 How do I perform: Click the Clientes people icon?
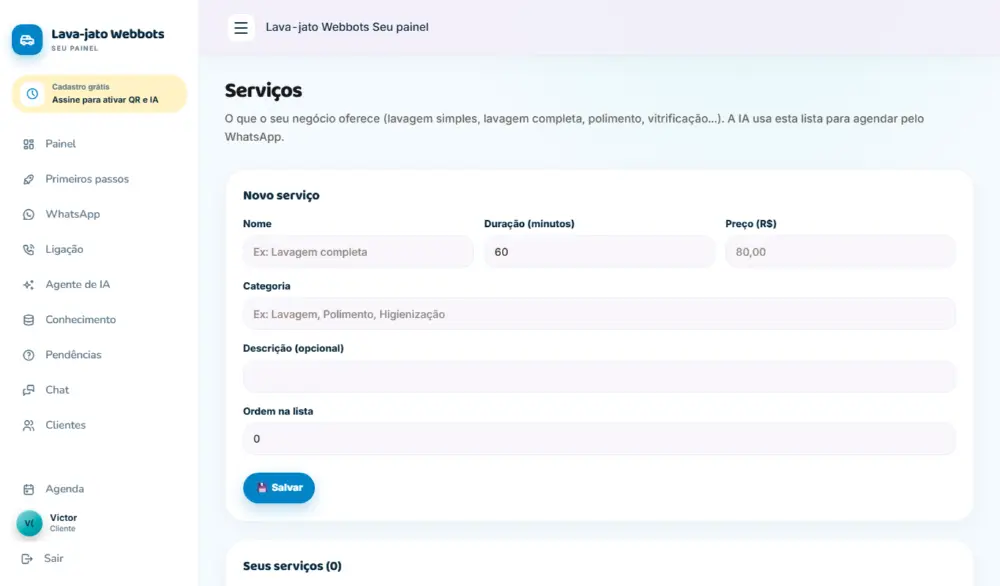pos(29,425)
